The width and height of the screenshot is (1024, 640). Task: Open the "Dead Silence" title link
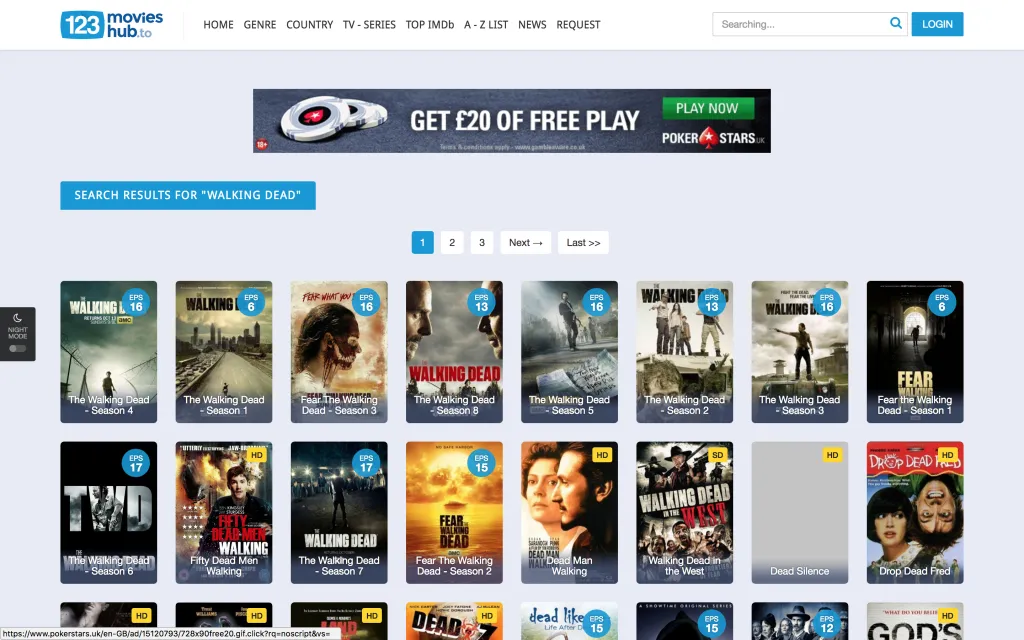tap(800, 571)
